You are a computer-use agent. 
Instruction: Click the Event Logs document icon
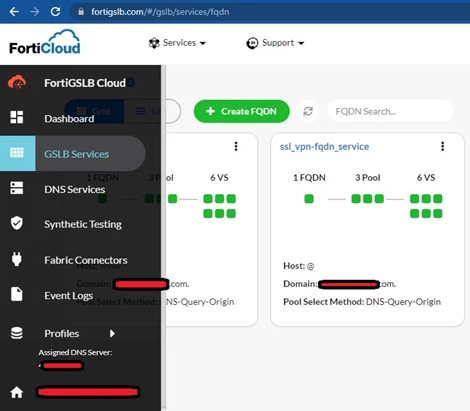(17, 294)
